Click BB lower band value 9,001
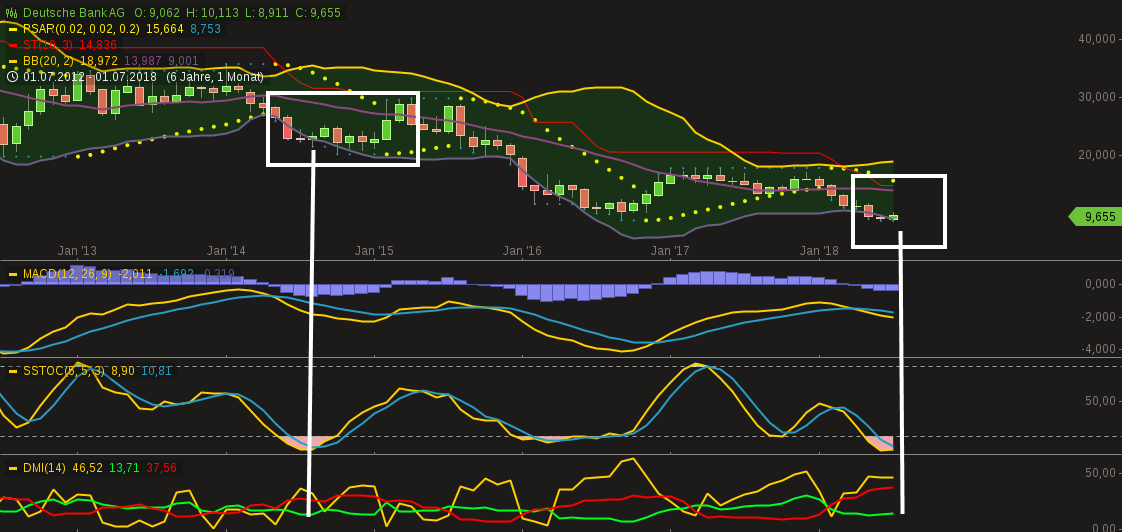Screen dimensions: 1122x532 [183, 60]
